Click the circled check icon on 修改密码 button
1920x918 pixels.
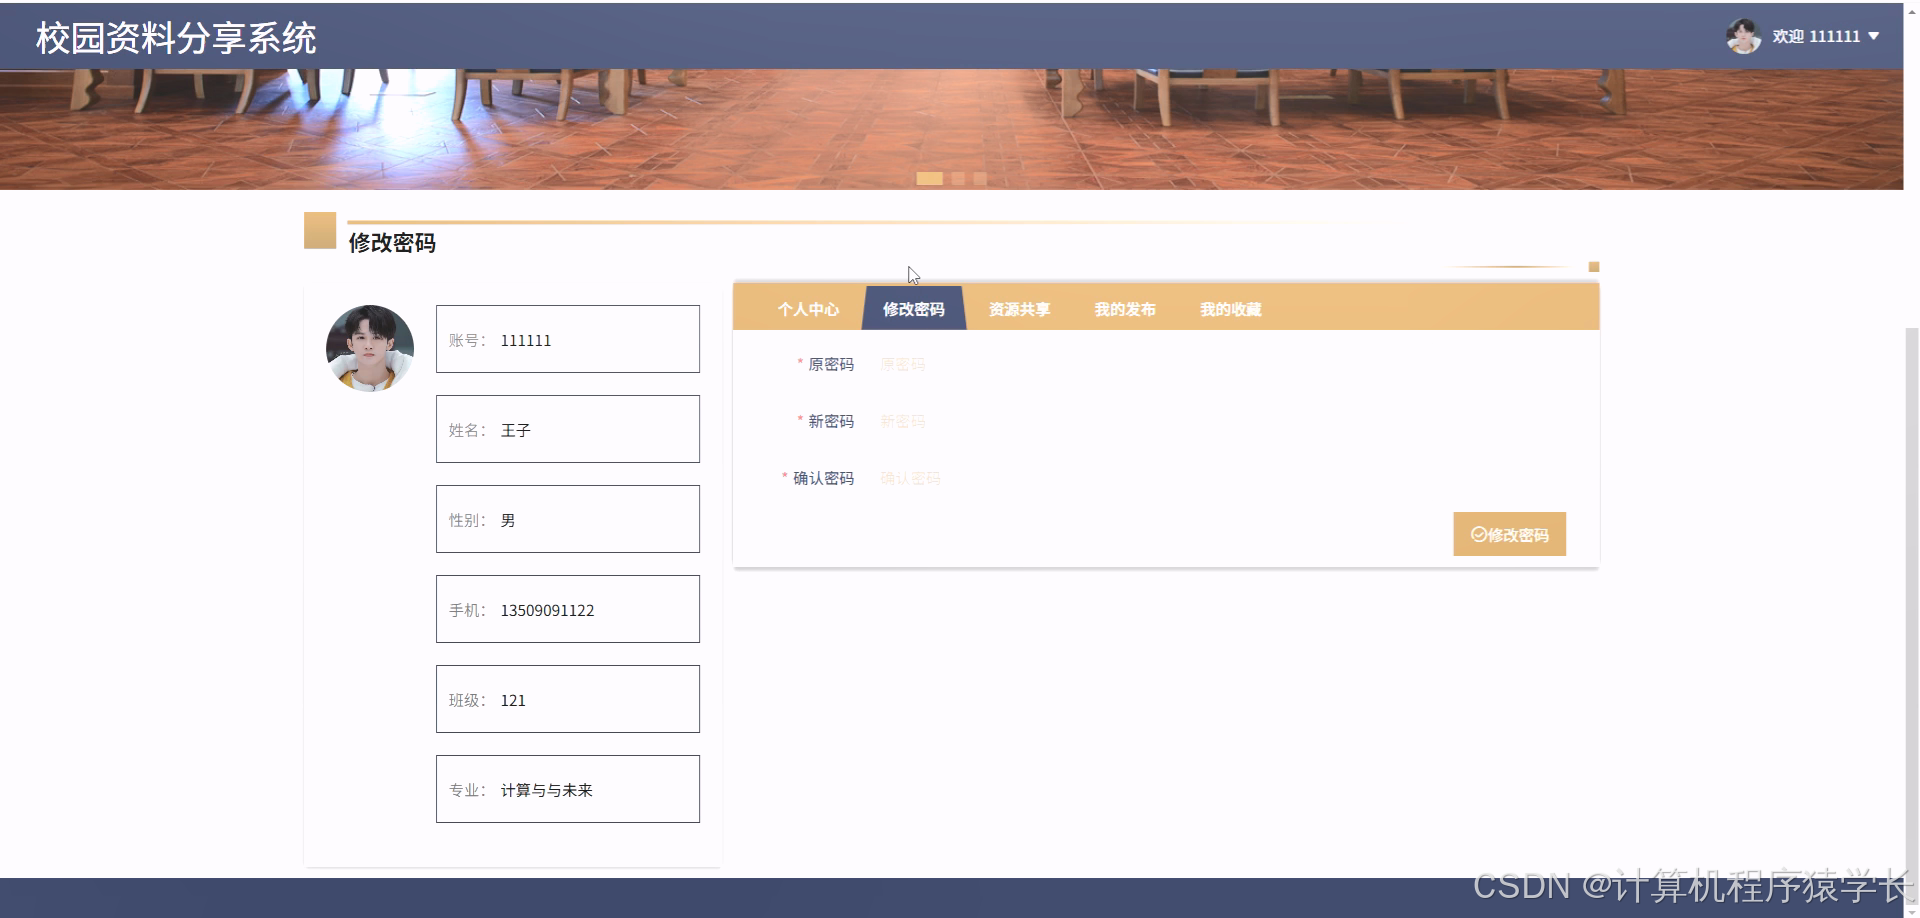(x=1477, y=534)
